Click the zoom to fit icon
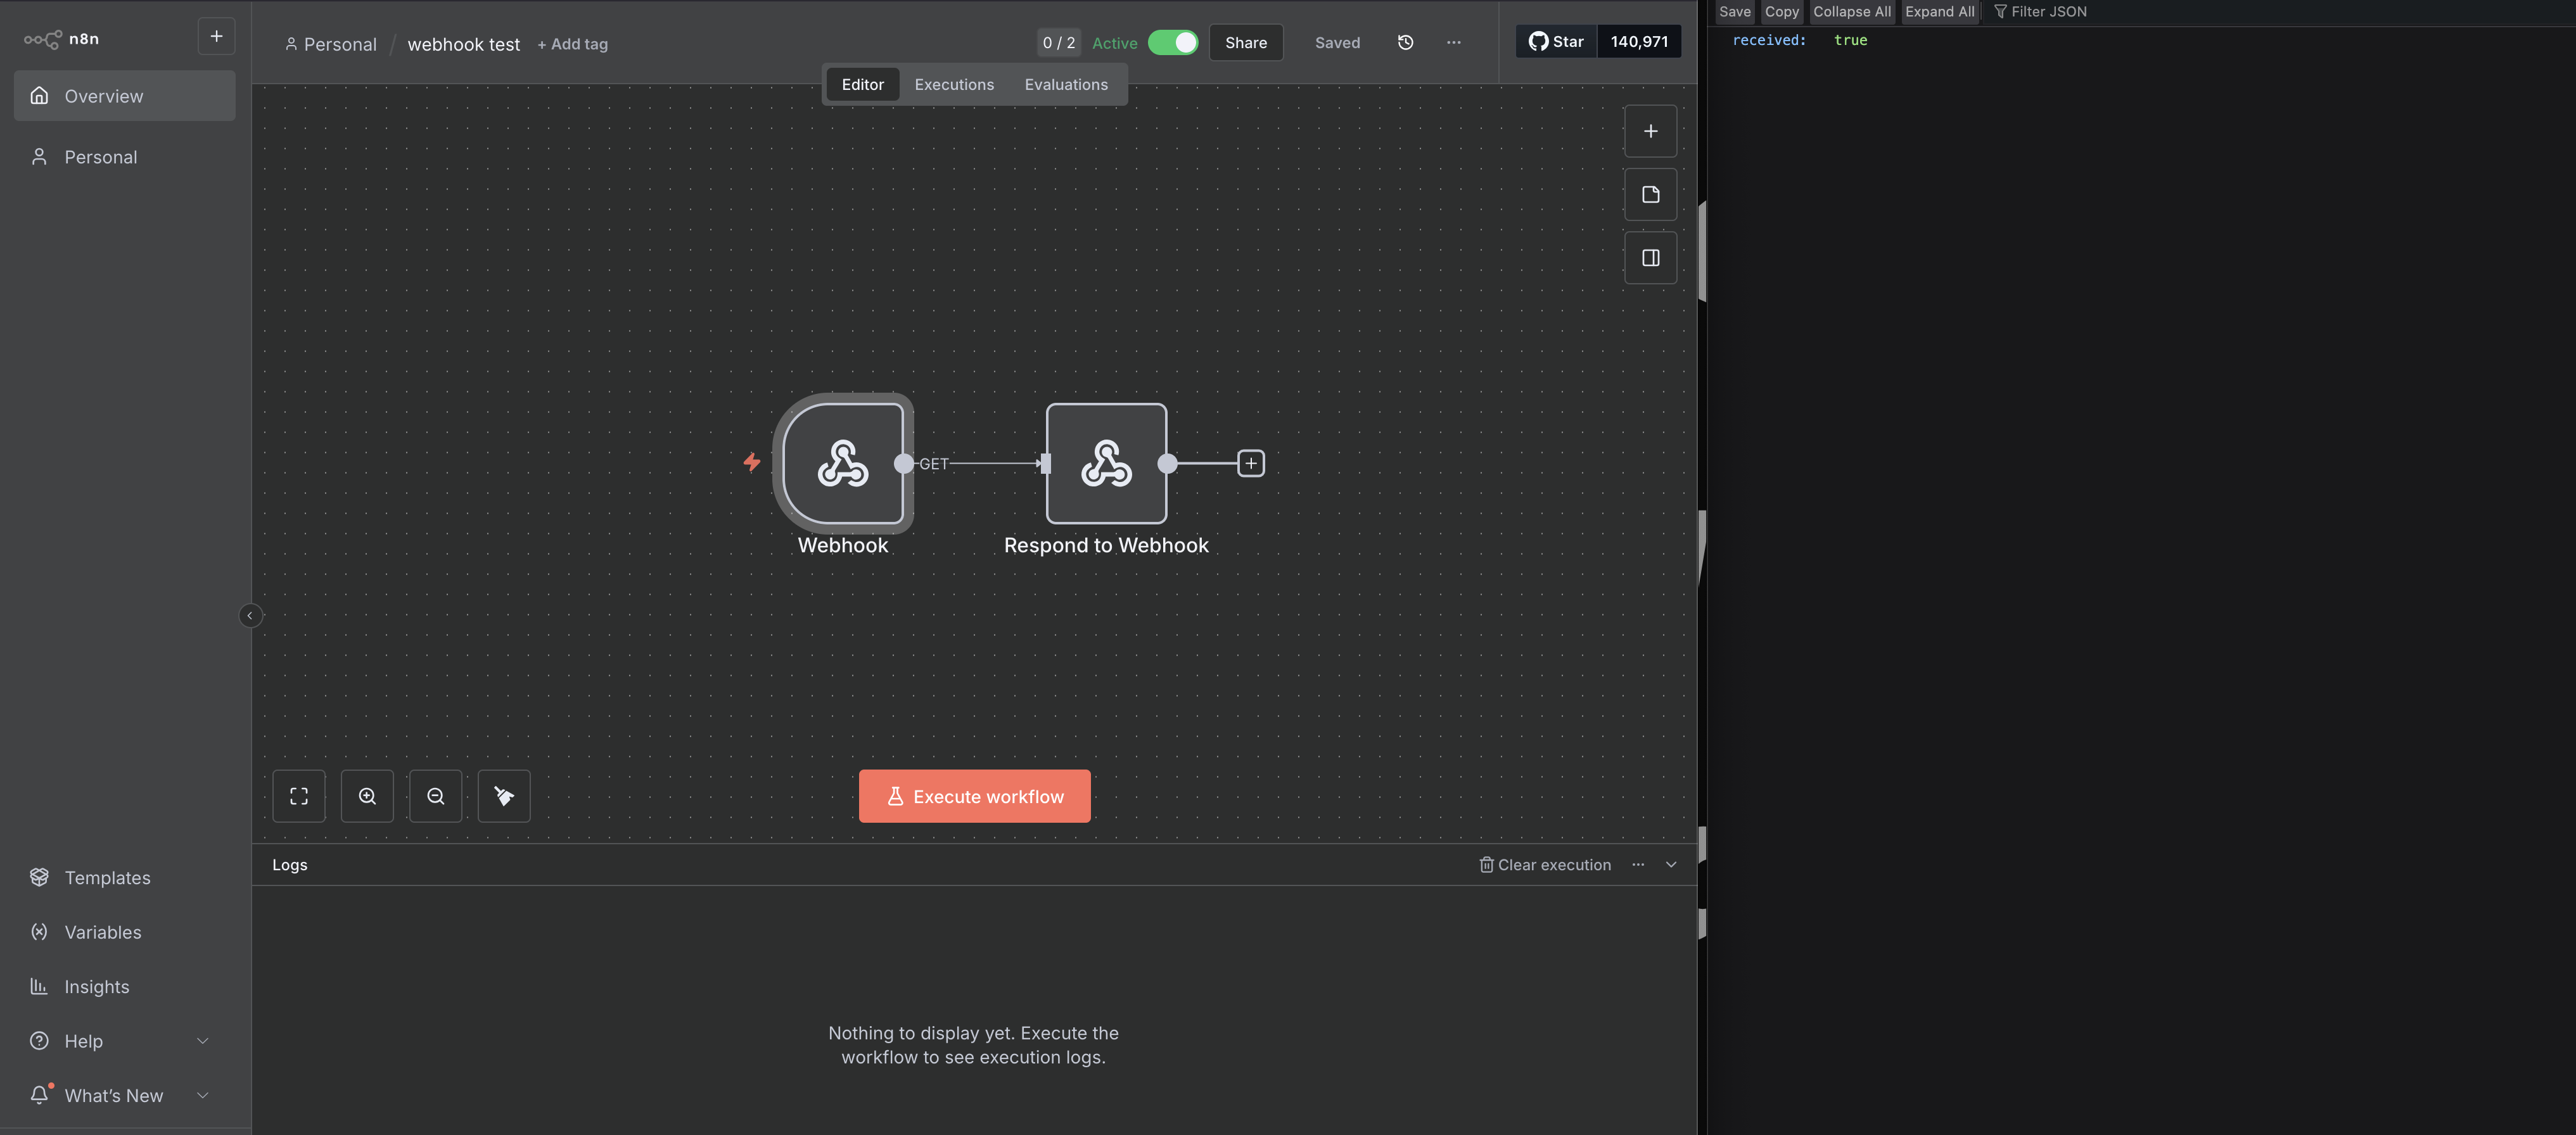 (x=298, y=796)
